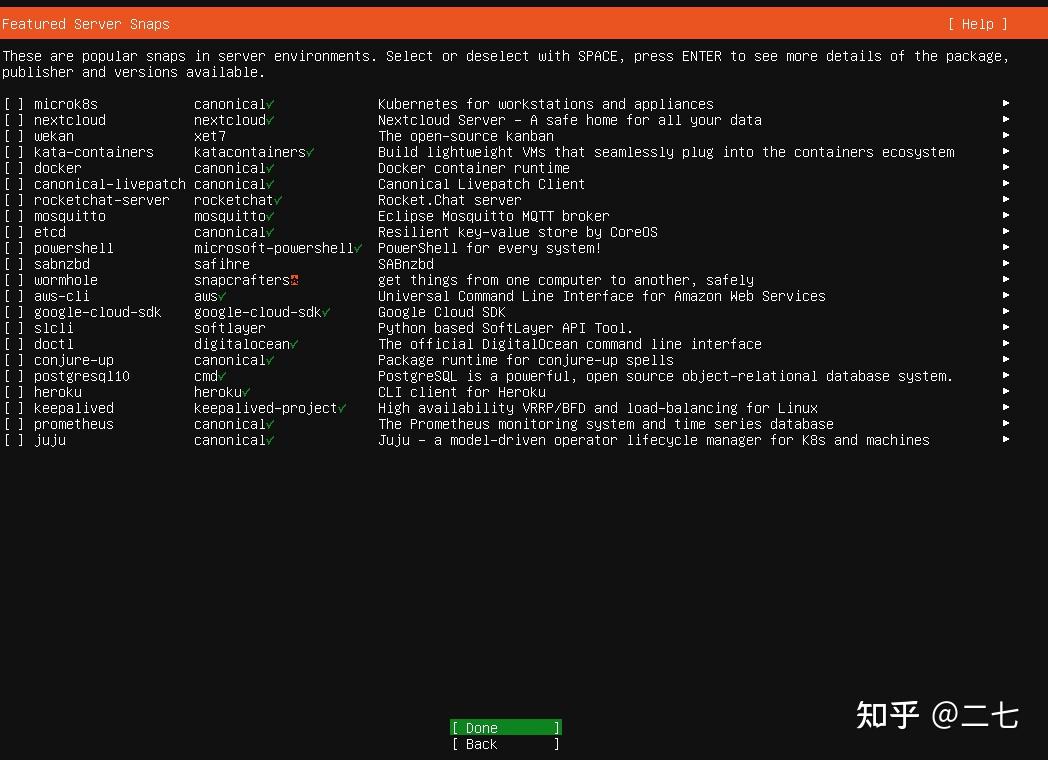Viewport: 1048px width, 760px height.
Task: Expand details arrow for microk8s
Action: [1005, 104]
